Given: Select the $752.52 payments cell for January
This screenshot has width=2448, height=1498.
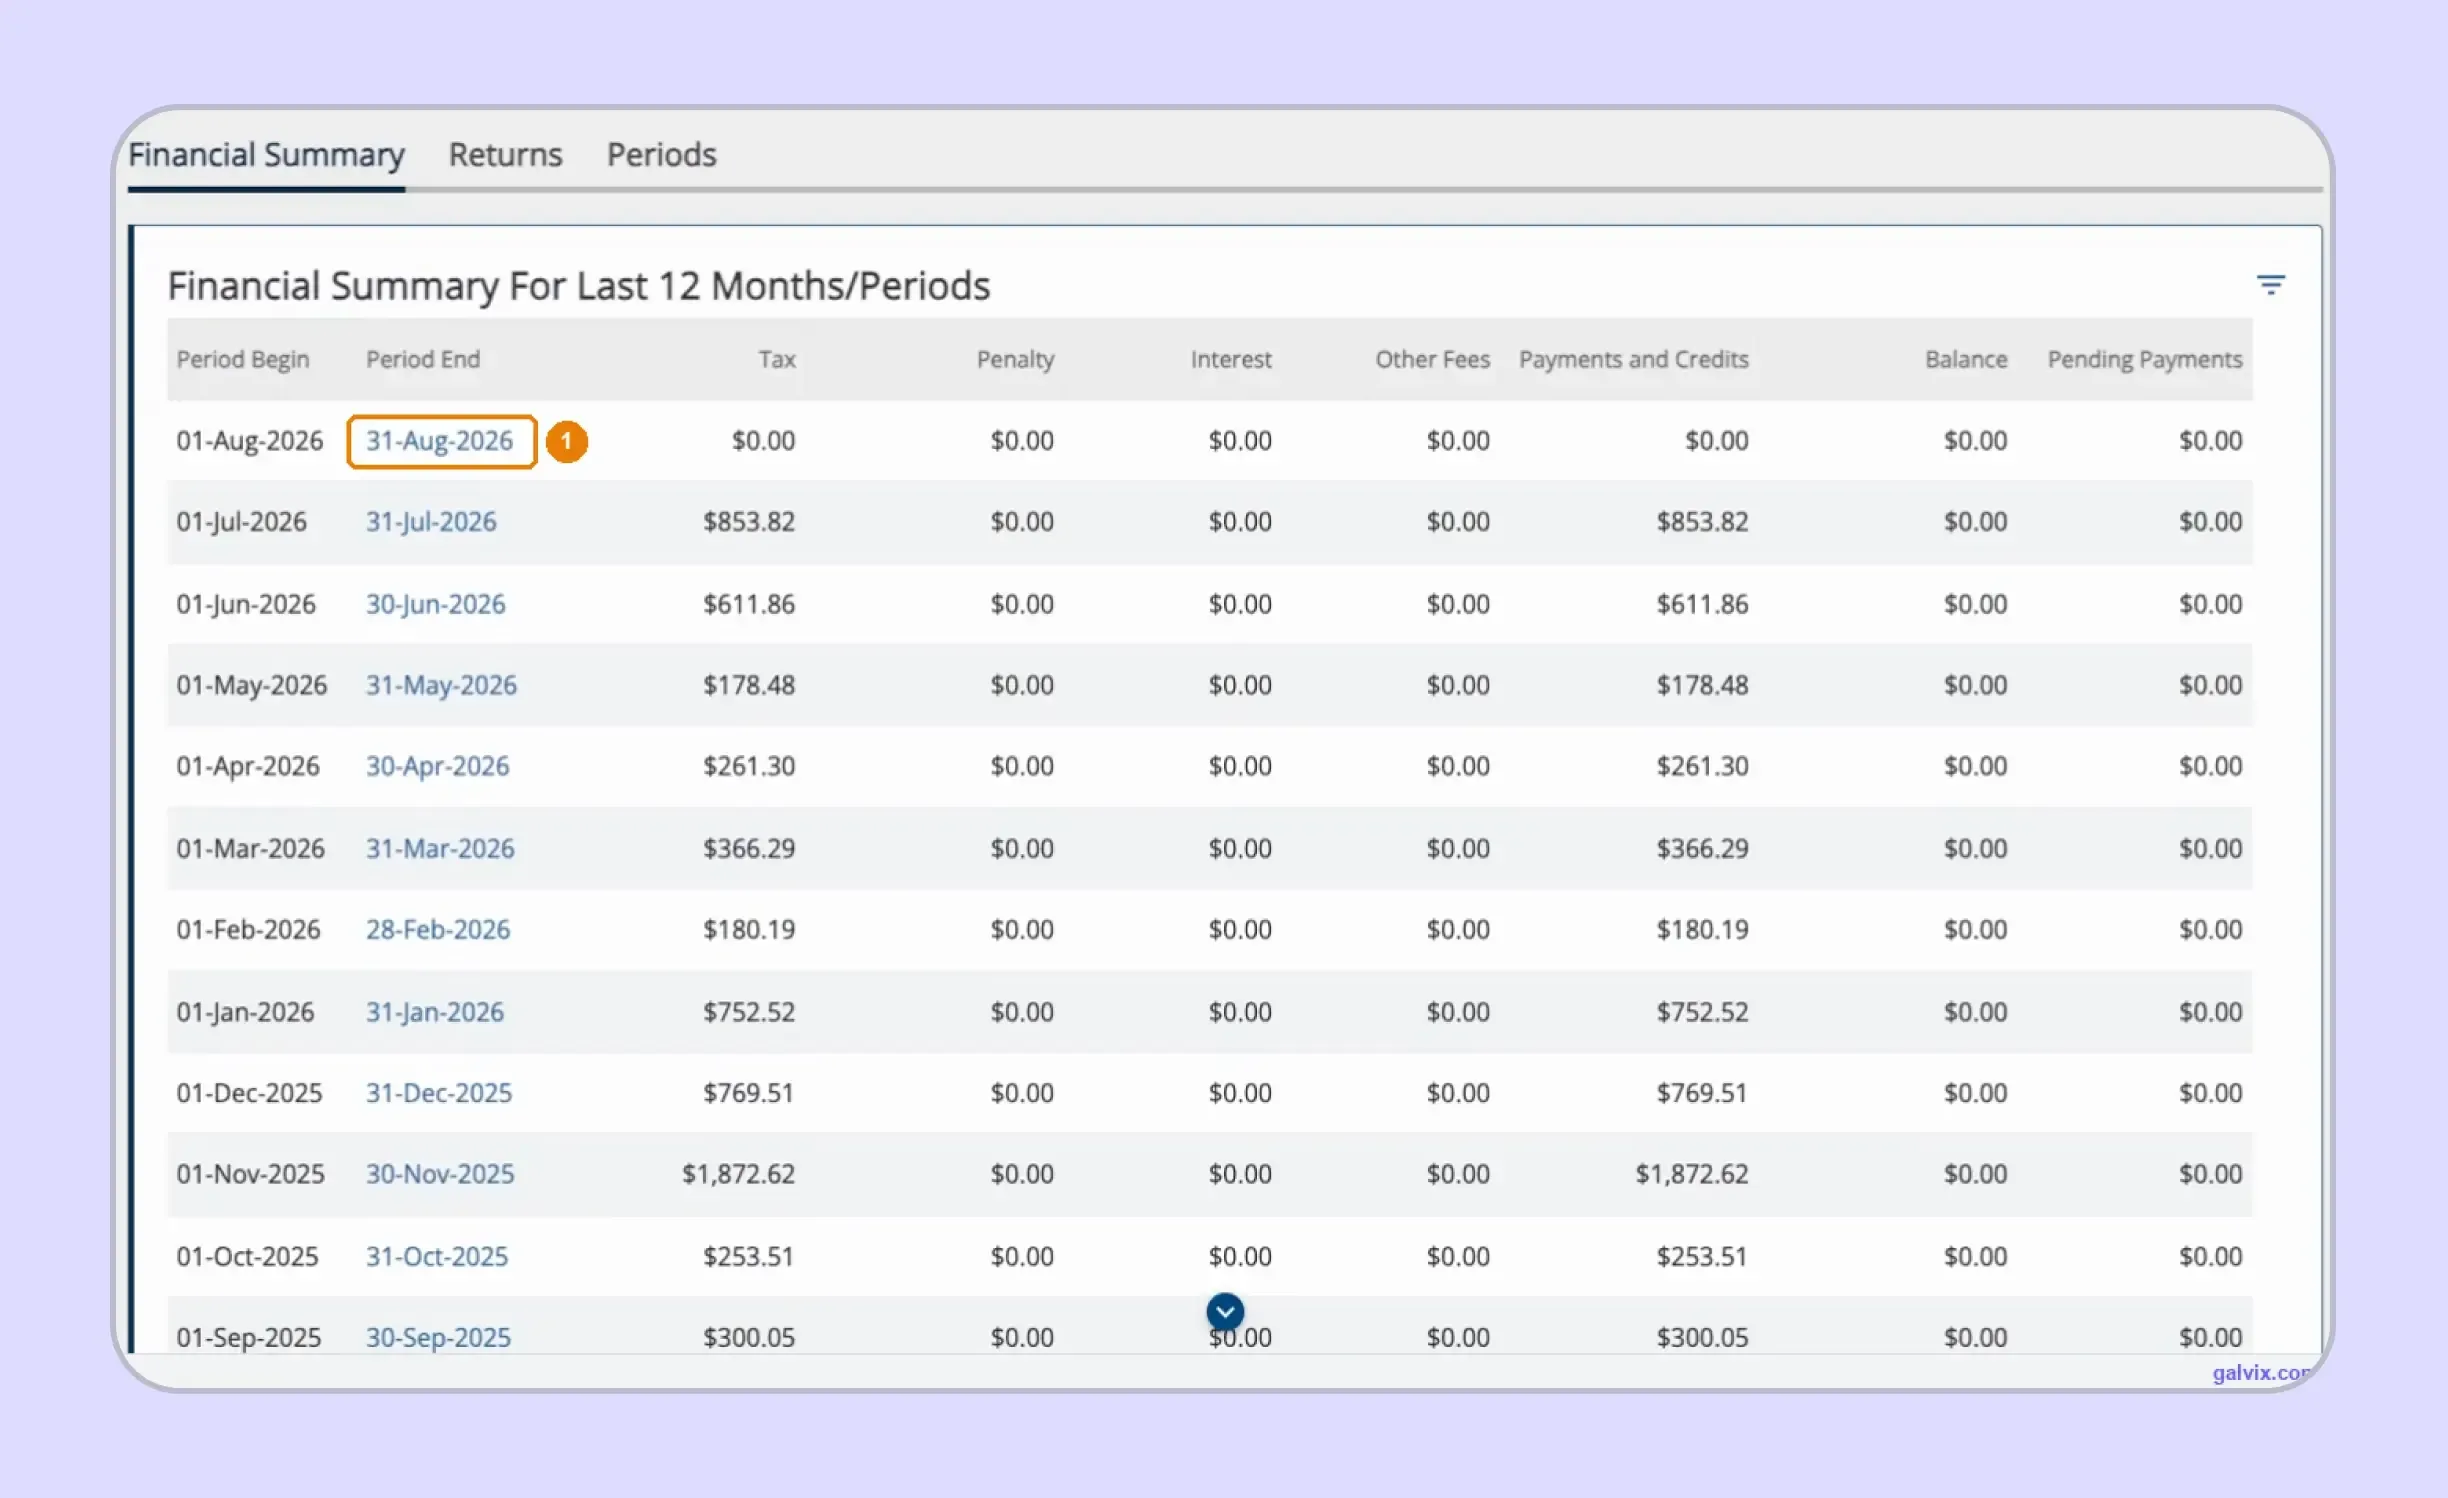Looking at the screenshot, I should pos(1702,1012).
